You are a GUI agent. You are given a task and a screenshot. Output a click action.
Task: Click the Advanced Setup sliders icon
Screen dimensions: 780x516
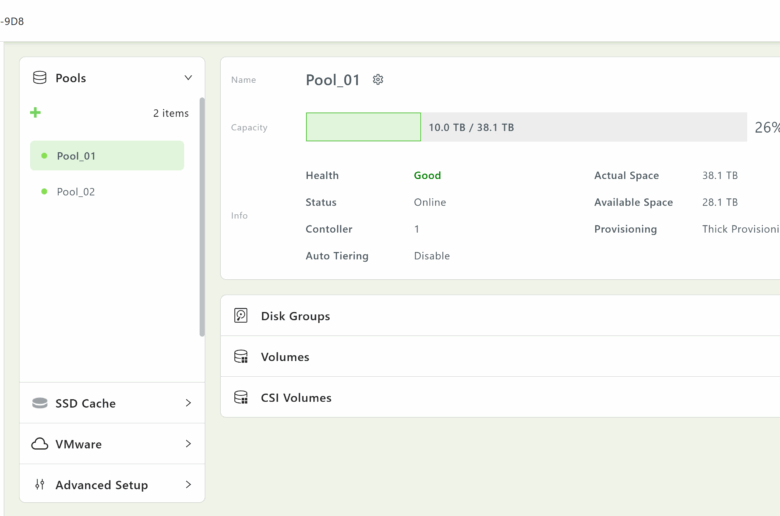coord(40,485)
